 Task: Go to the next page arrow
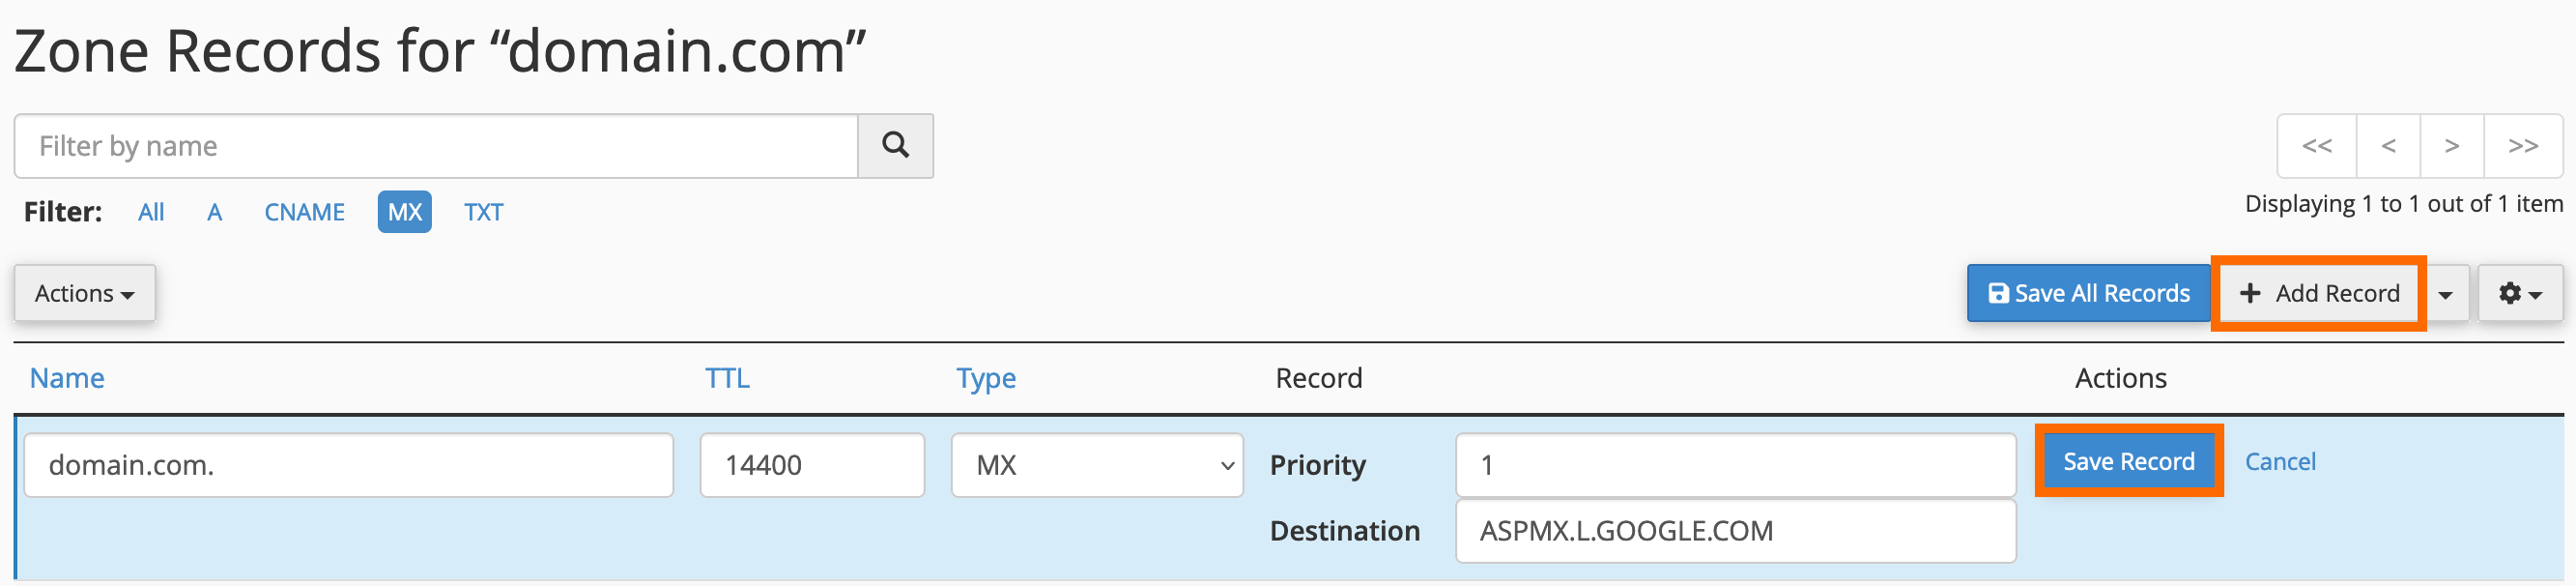[x=2452, y=145]
